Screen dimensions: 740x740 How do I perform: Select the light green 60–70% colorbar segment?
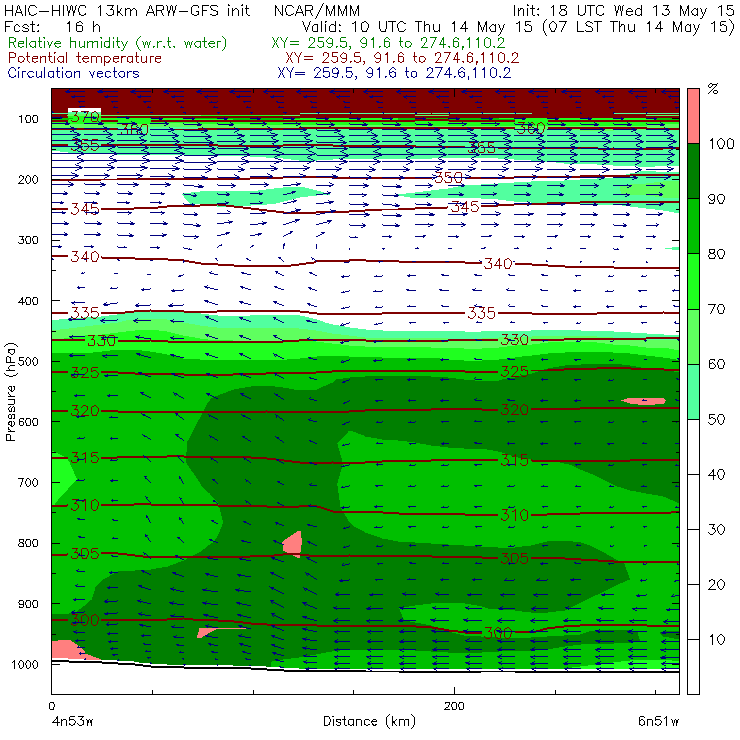[x=693, y=336]
